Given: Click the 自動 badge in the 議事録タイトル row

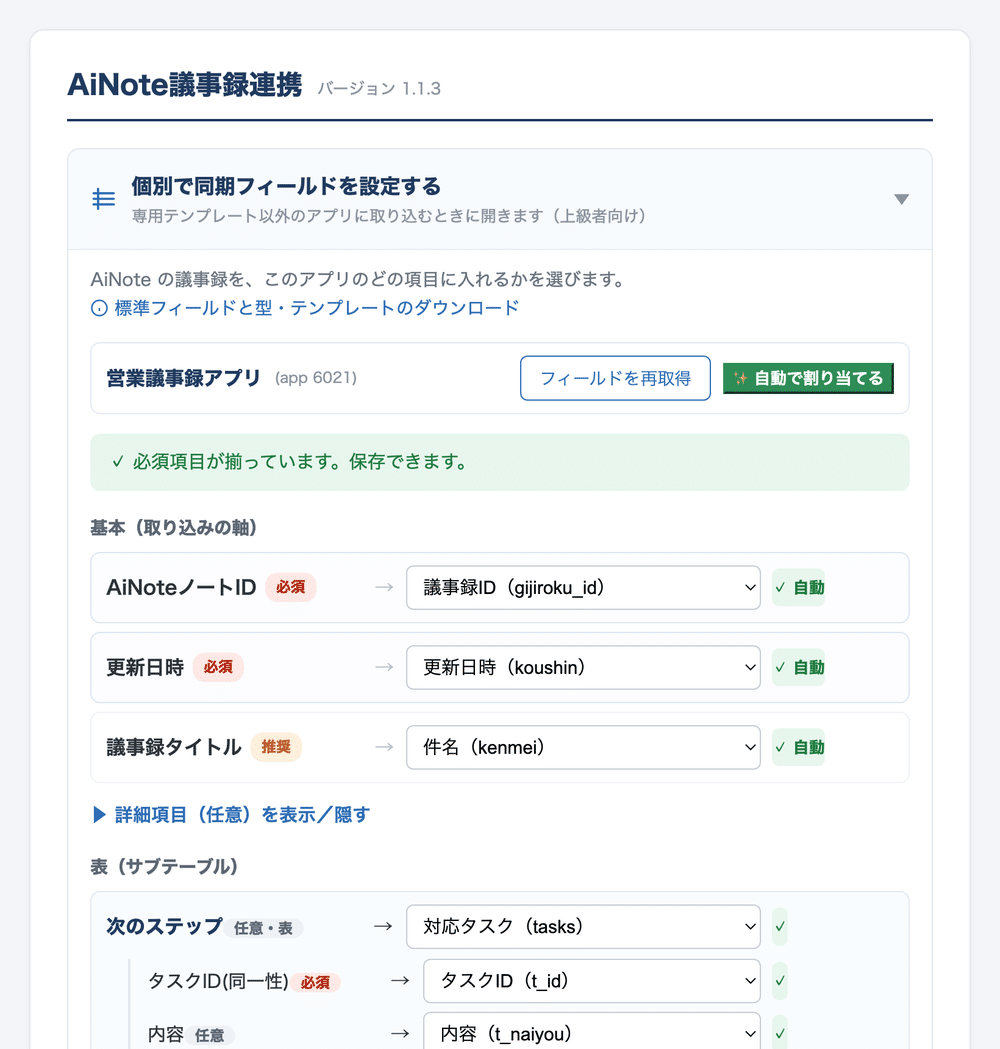Looking at the screenshot, I should pyautogui.click(x=798, y=747).
